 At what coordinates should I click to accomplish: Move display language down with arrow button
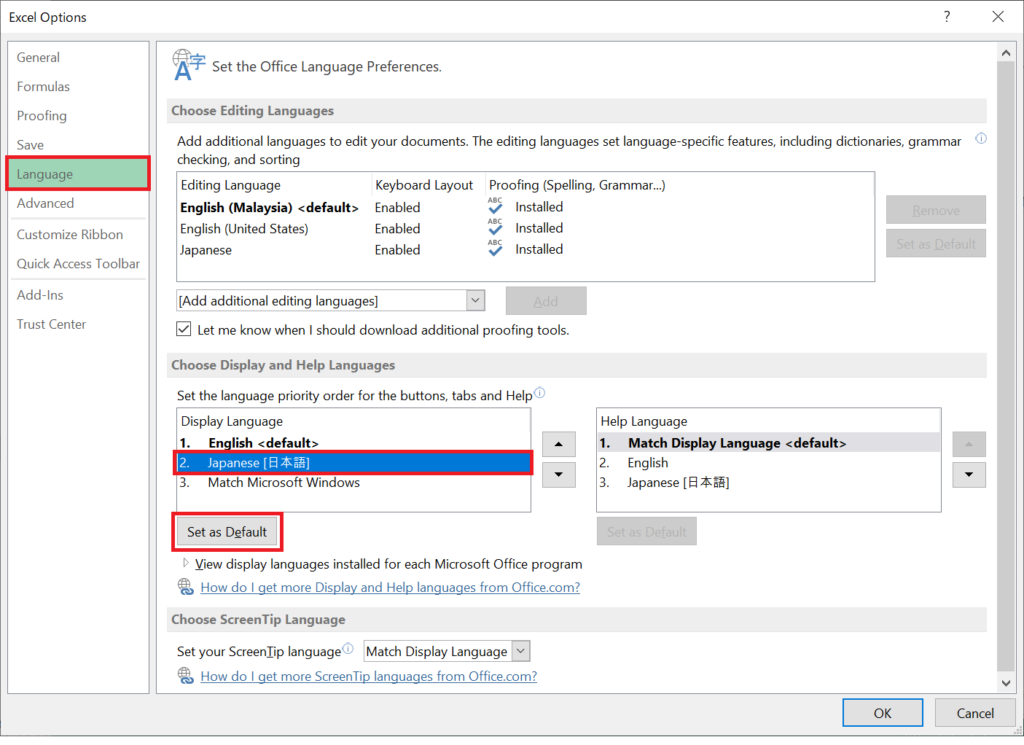click(x=558, y=475)
